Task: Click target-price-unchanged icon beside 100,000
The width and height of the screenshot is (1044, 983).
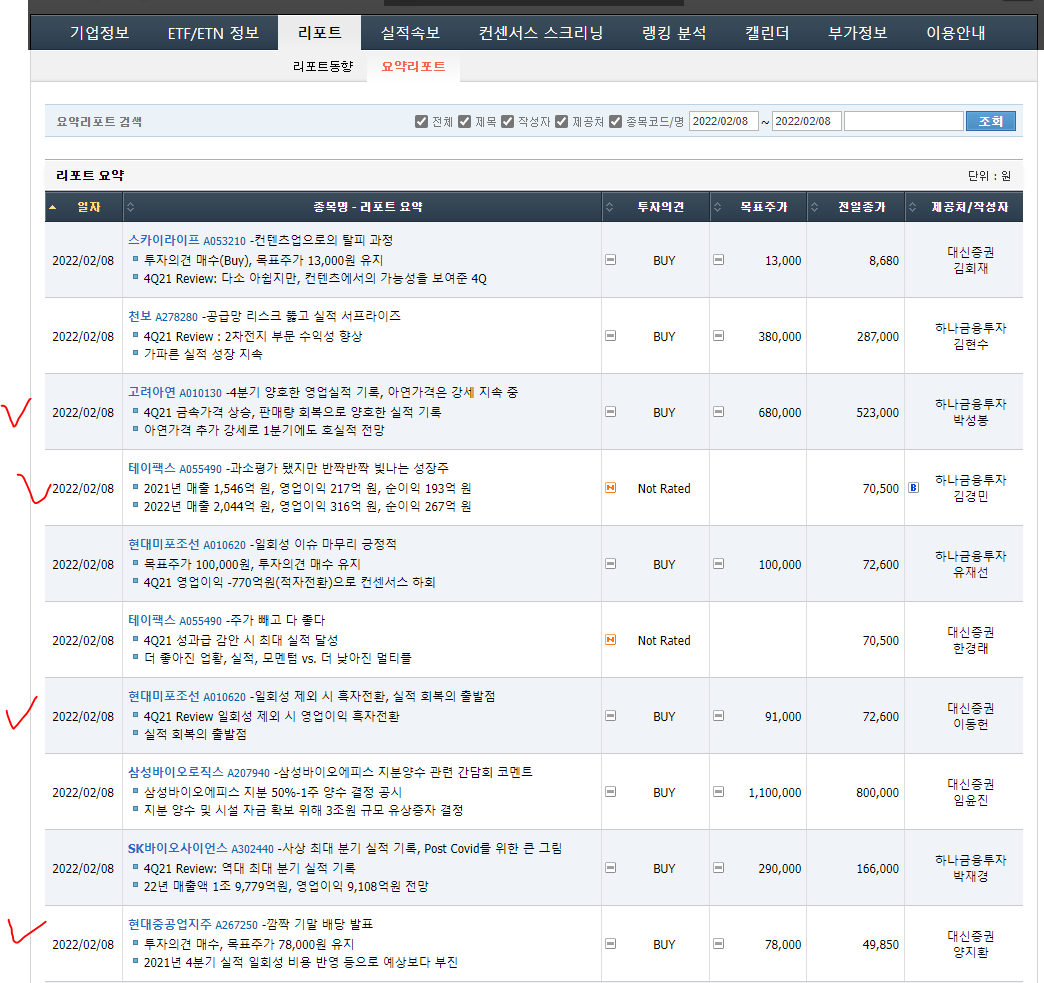Action: tap(718, 563)
